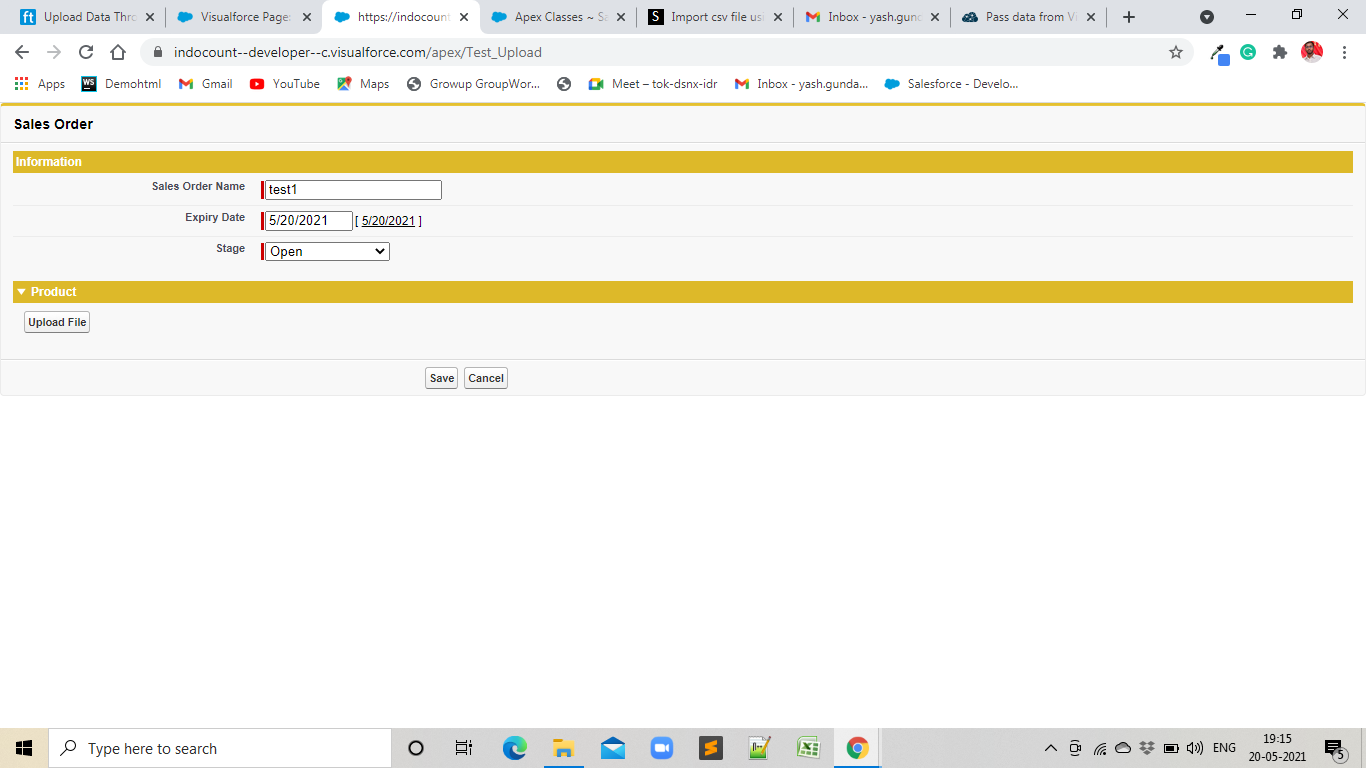Launch Microsoft Edge from the taskbar

tap(514, 748)
